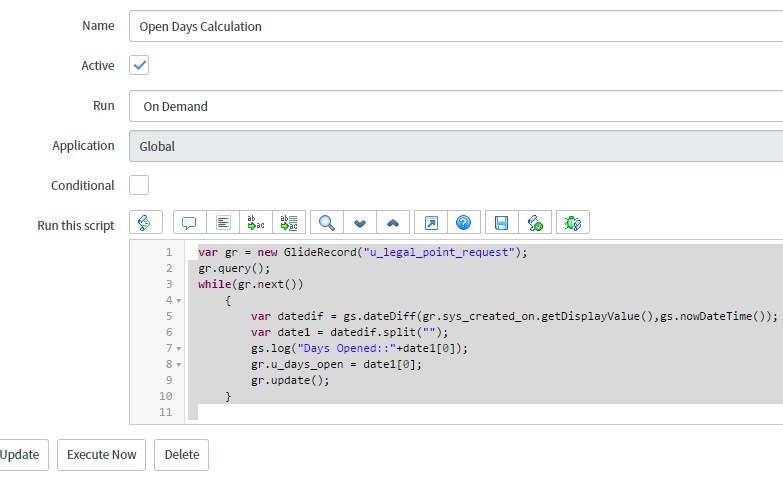Open the Run dropdown showing On Demand

tap(456, 106)
